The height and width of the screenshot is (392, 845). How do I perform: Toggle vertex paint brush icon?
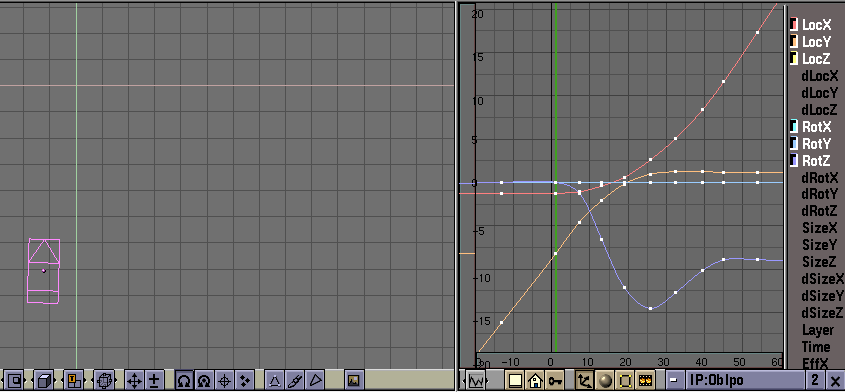coord(295,381)
